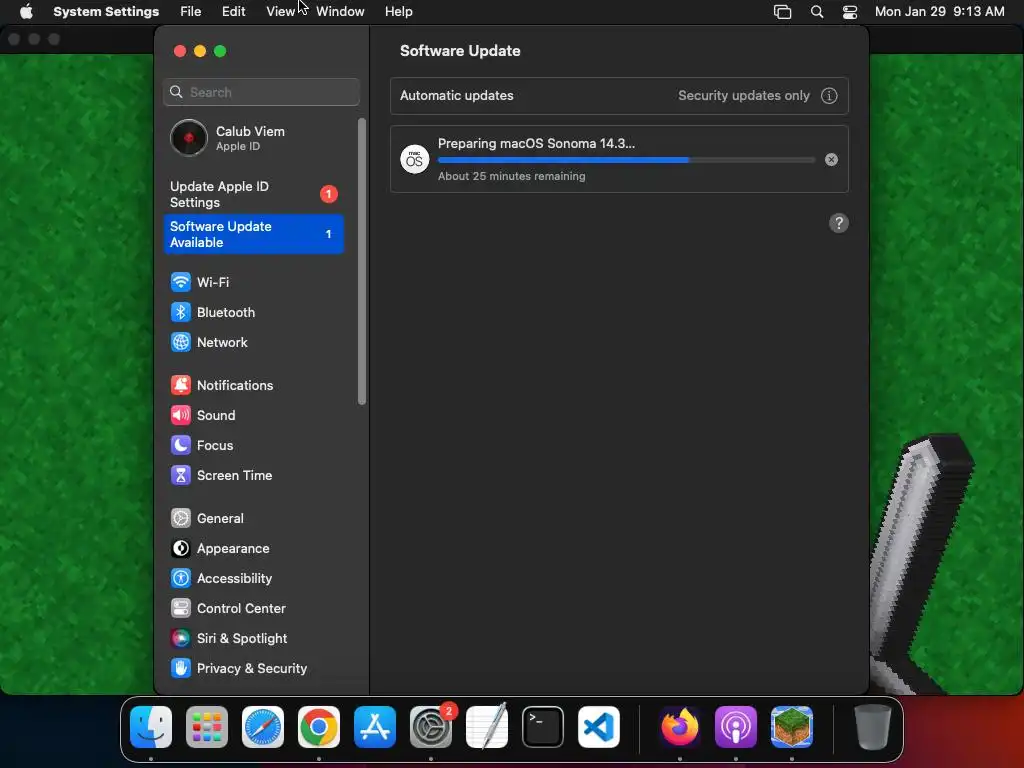Open the File menu

coord(191,12)
